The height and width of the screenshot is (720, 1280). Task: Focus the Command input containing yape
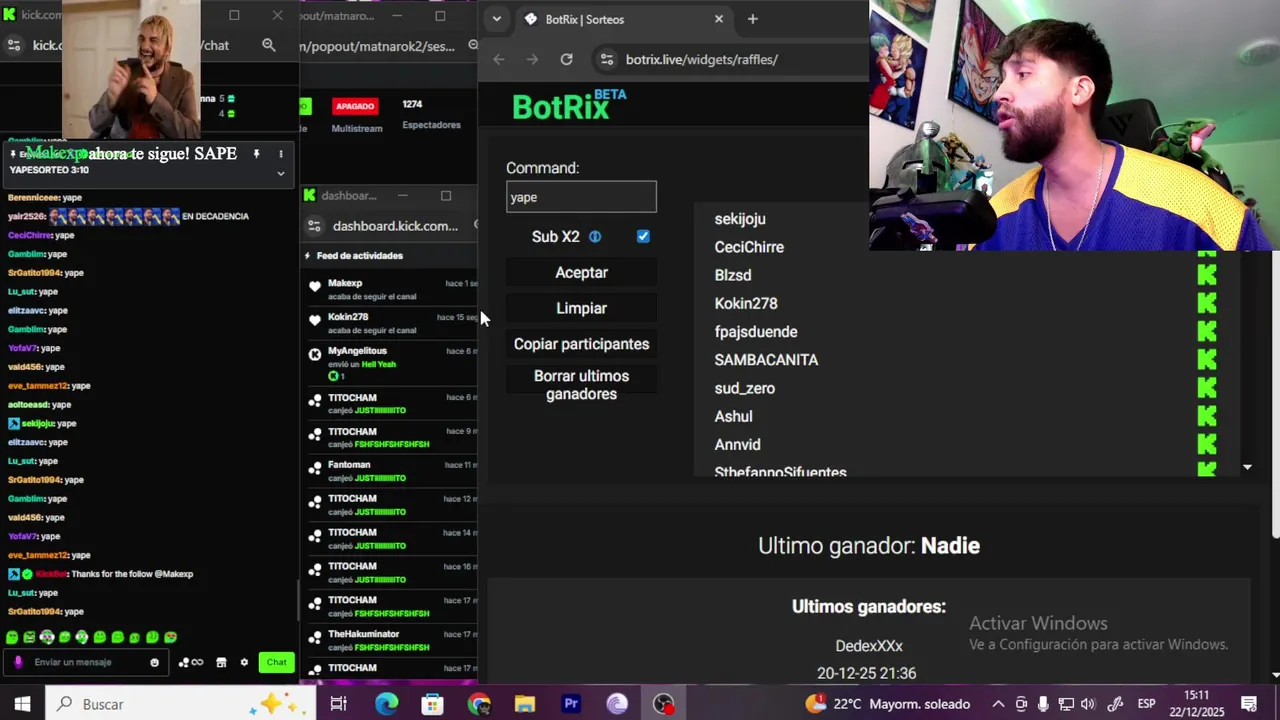[x=581, y=197]
